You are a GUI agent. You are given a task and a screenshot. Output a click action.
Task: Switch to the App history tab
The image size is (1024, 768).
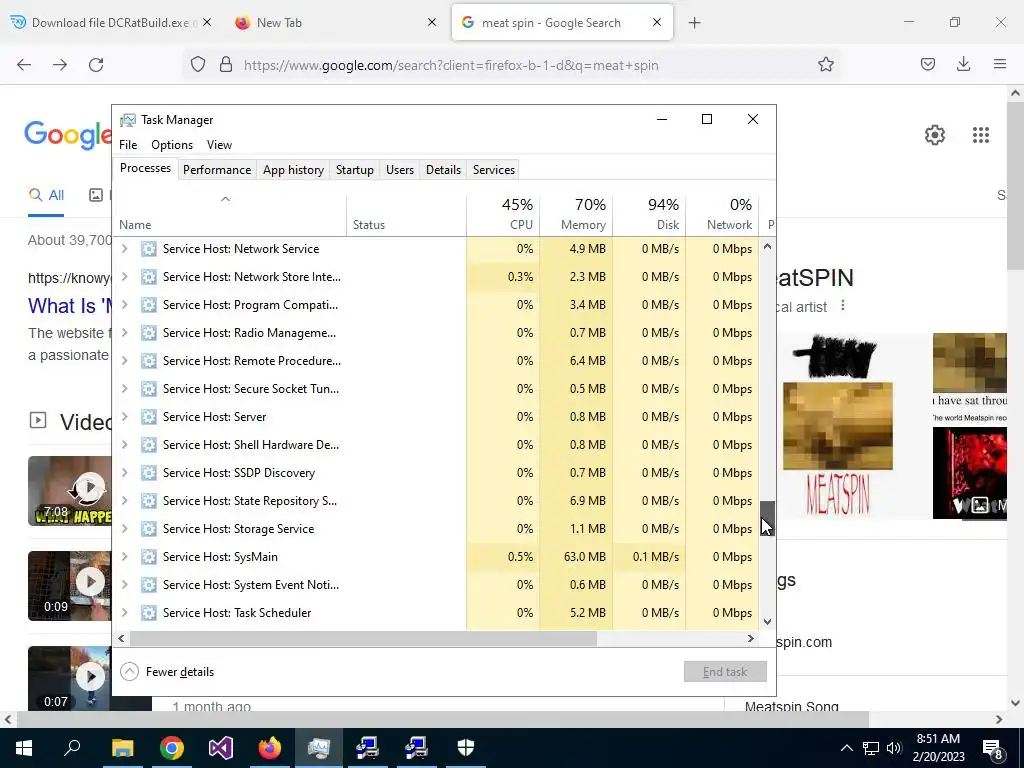click(x=293, y=170)
